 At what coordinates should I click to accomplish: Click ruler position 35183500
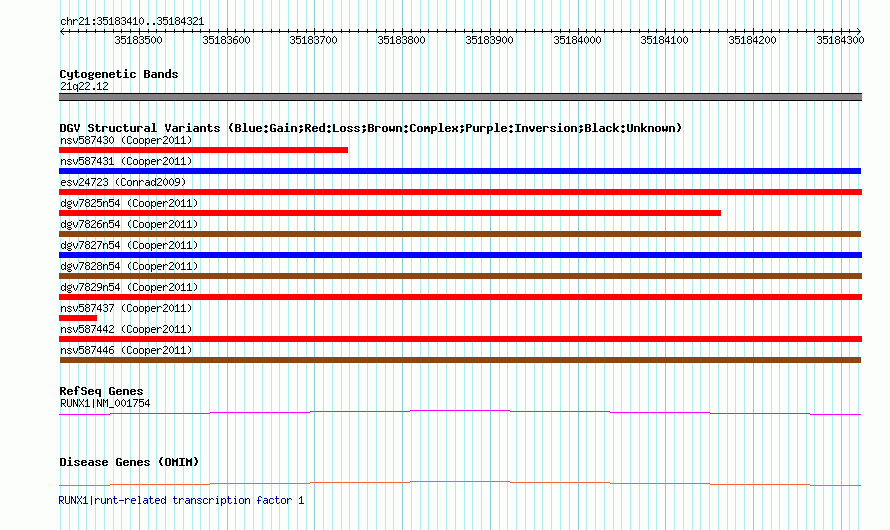click(138, 40)
